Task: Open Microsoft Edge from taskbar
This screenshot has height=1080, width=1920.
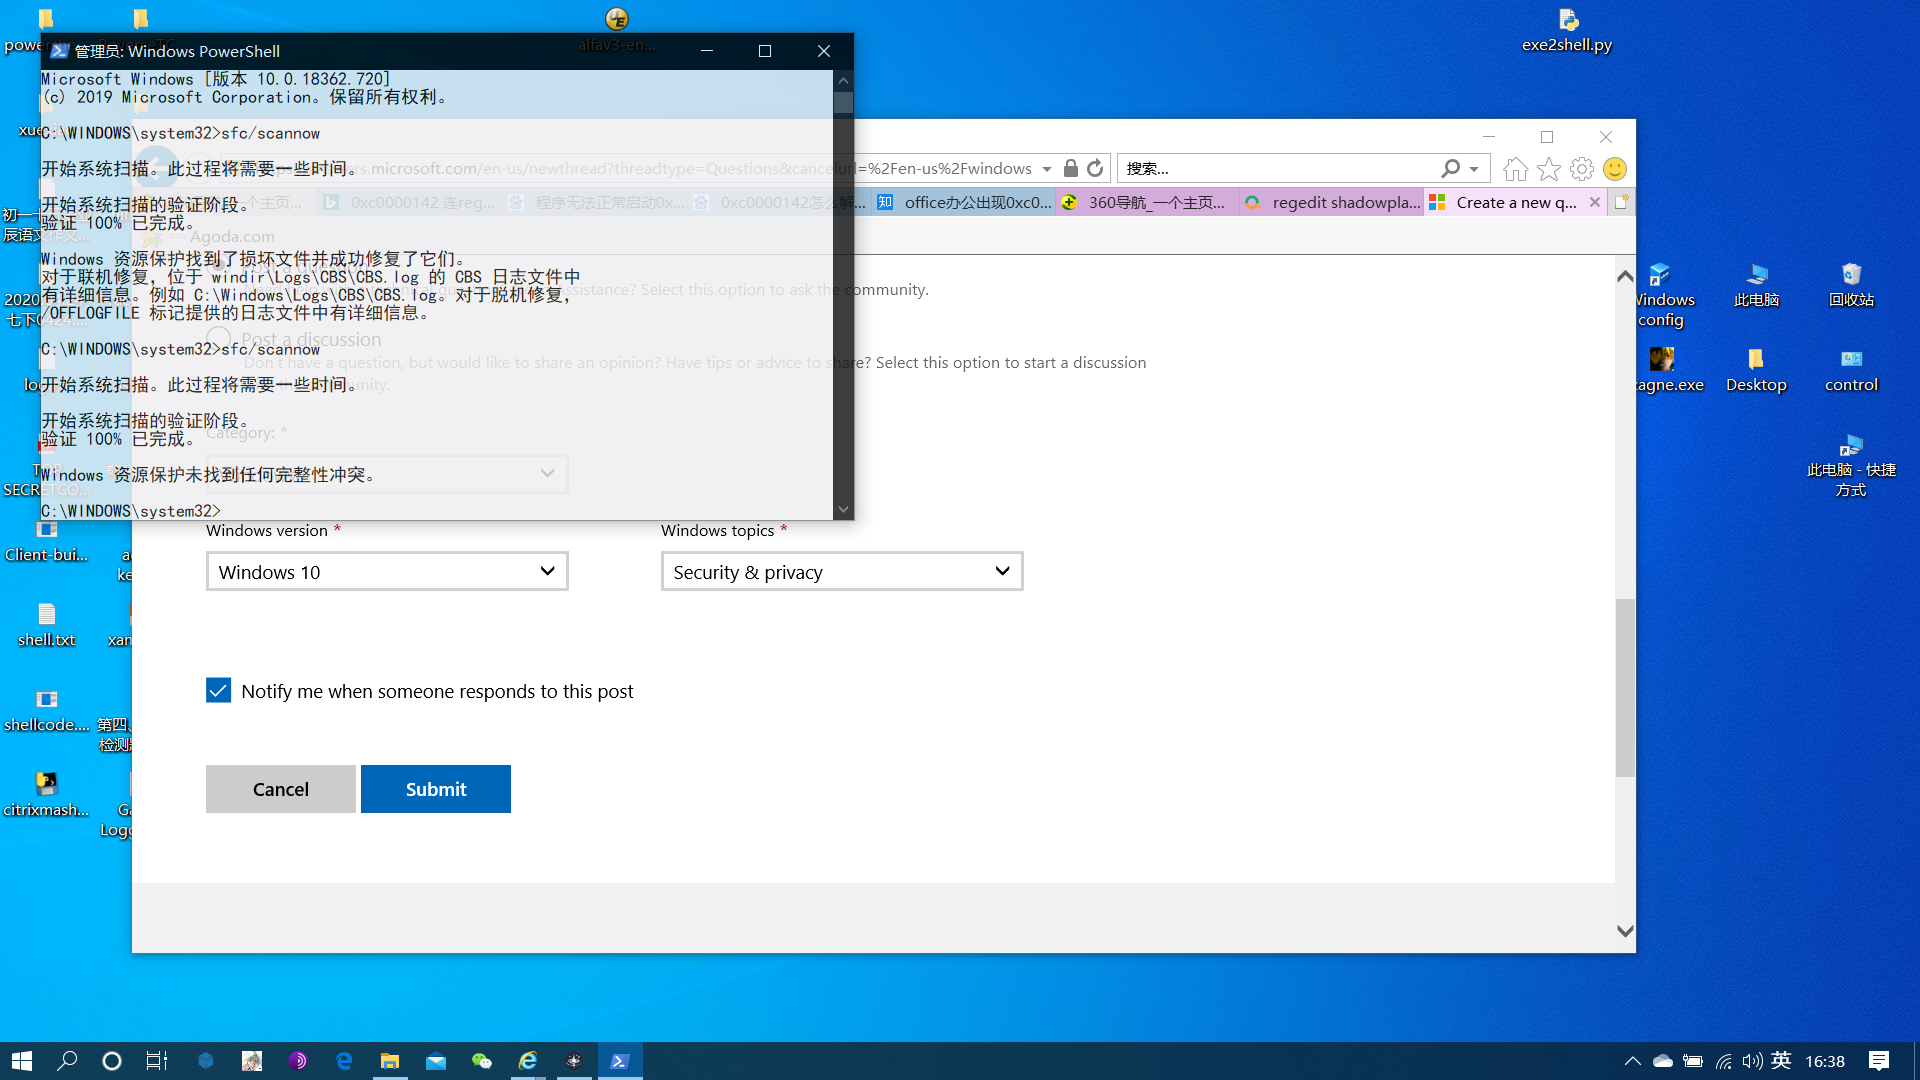Action: [344, 1061]
